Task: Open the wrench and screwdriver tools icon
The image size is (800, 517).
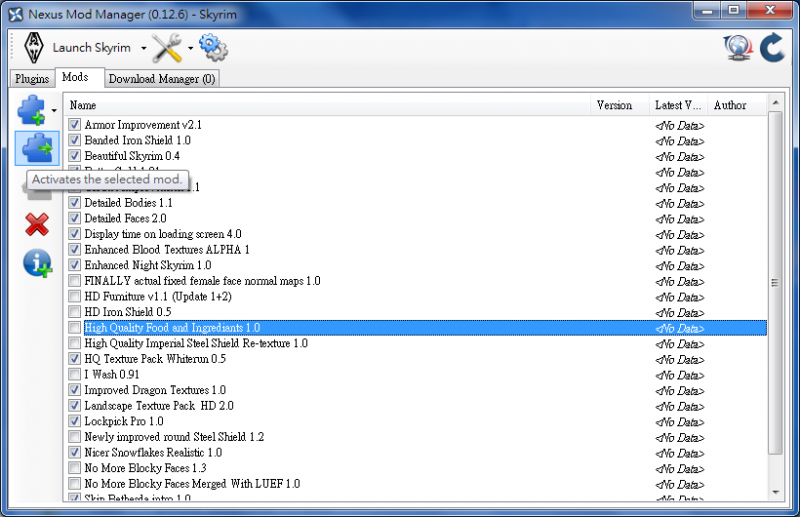Action: [167, 47]
